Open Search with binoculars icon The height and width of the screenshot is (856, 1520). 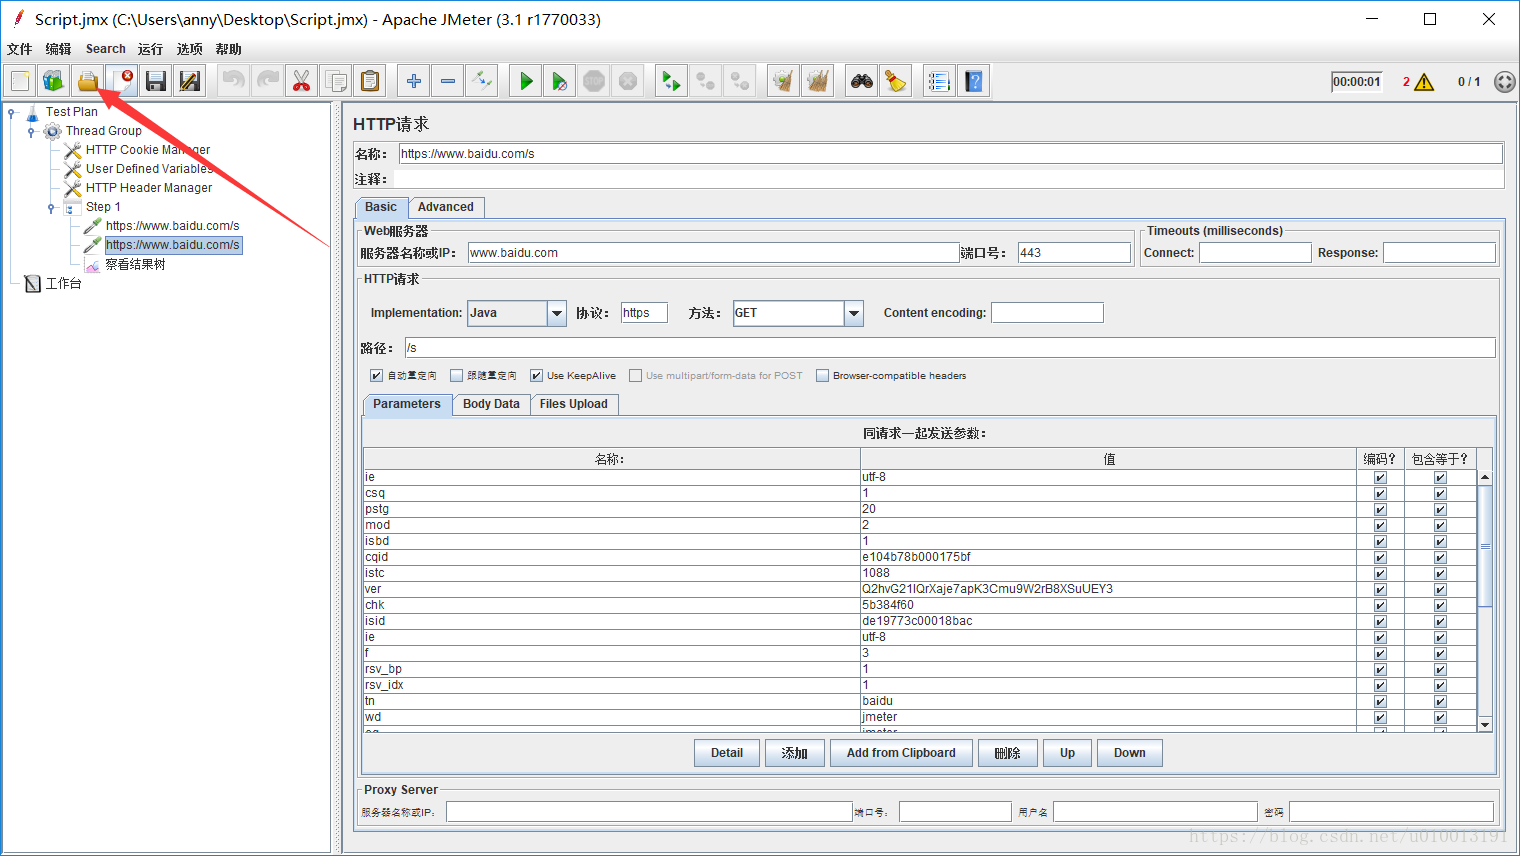(862, 81)
